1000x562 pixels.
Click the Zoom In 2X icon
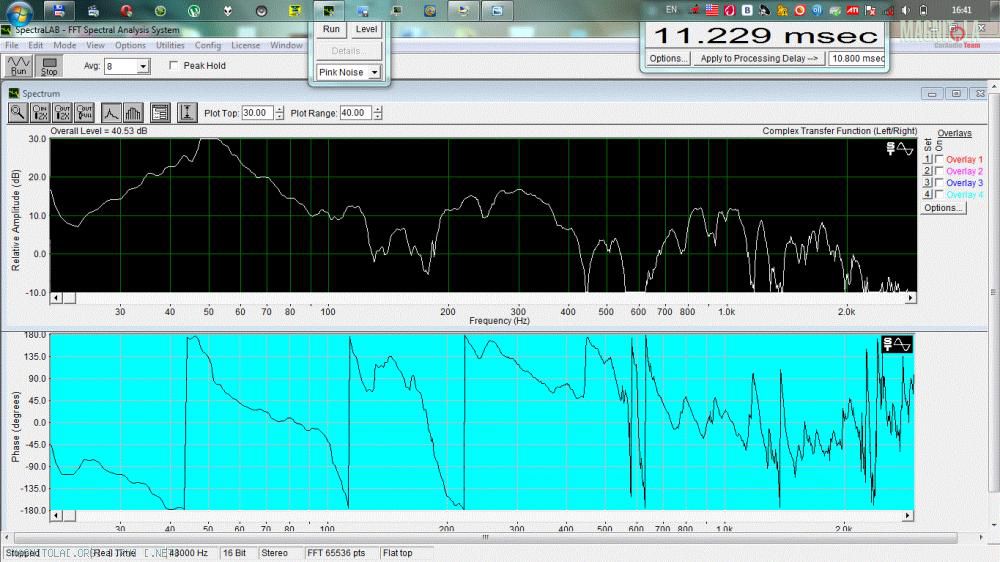[x=40, y=113]
